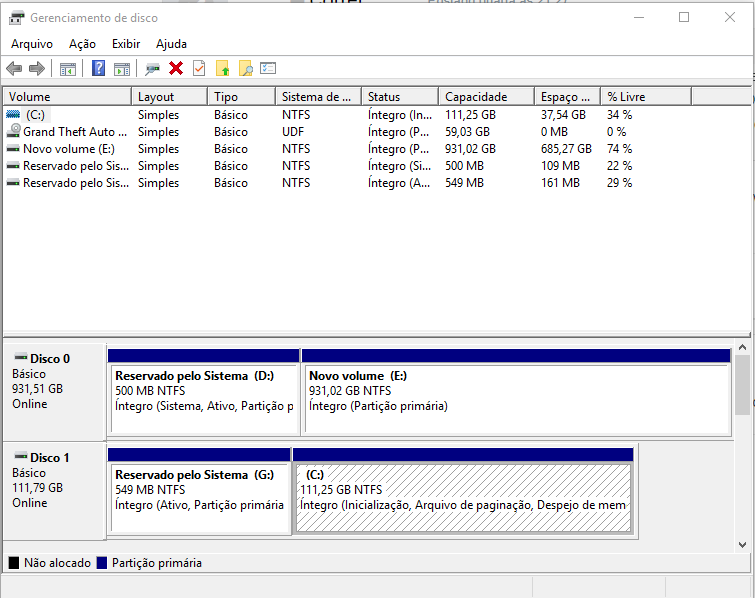The height and width of the screenshot is (598, 755).
Task: Go forward with the right arrow toolbar icon
Action: (x=37, y=69)
